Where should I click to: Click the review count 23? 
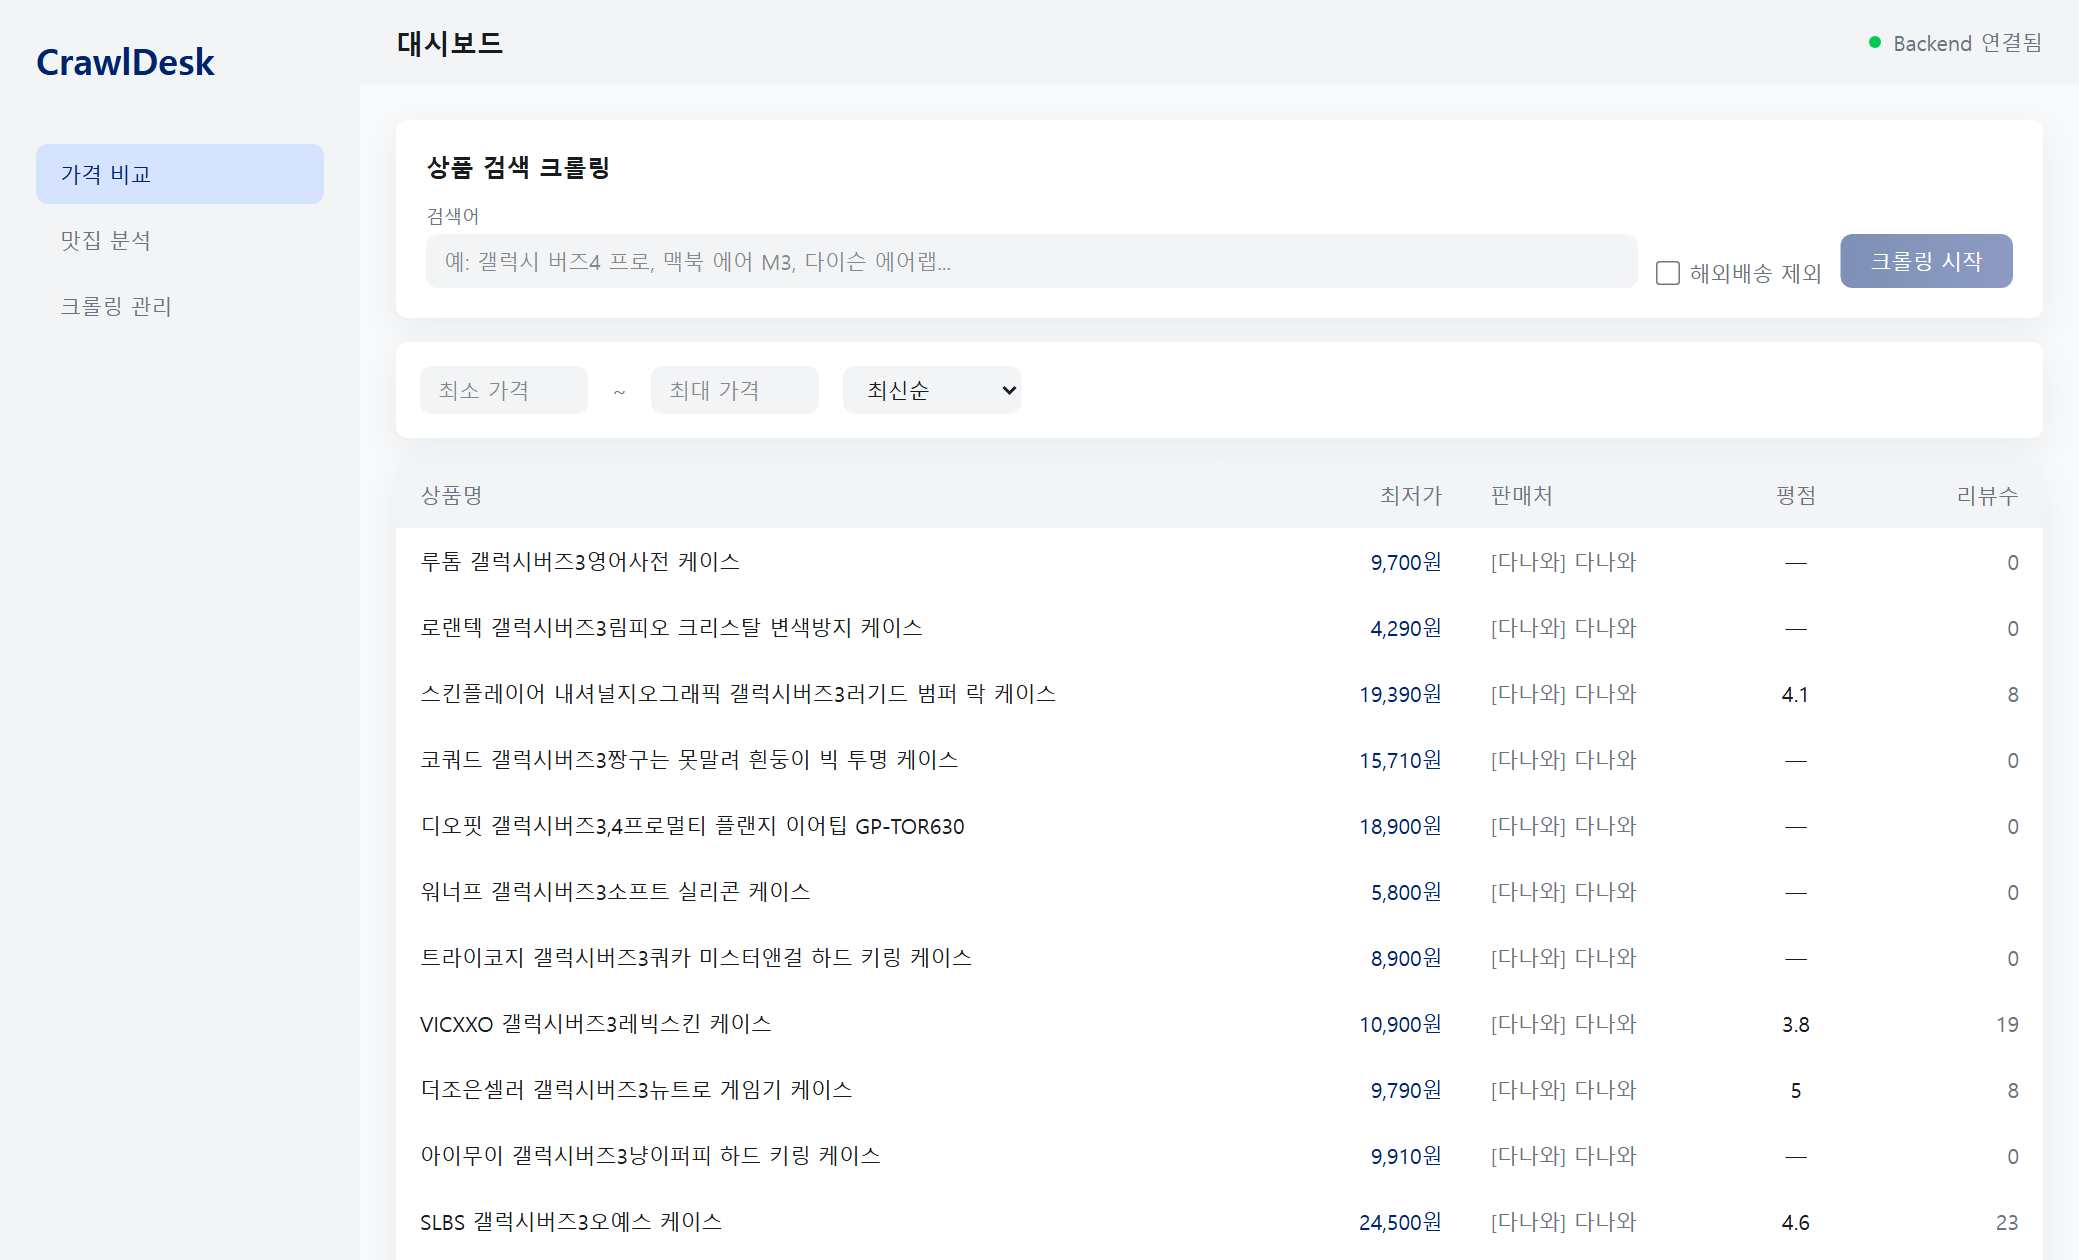click(x=2007, y=1222)
